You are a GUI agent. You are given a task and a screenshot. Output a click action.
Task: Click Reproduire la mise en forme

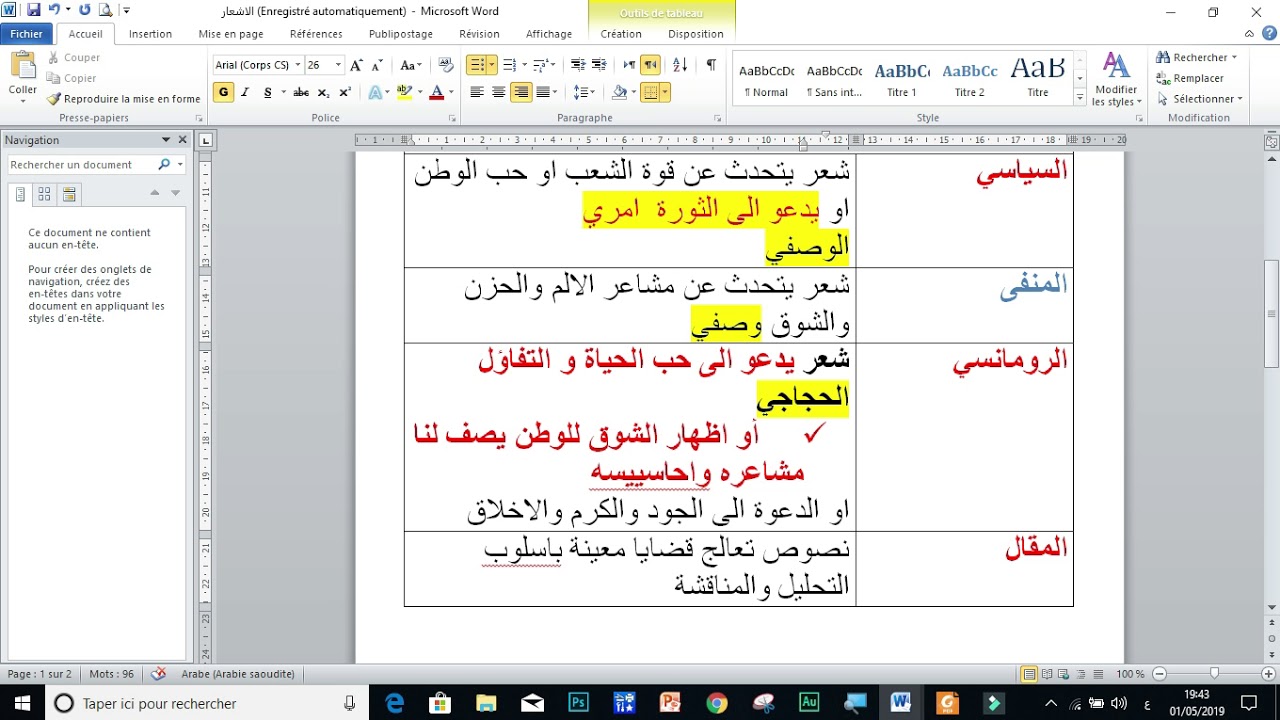tap(123, 99)
